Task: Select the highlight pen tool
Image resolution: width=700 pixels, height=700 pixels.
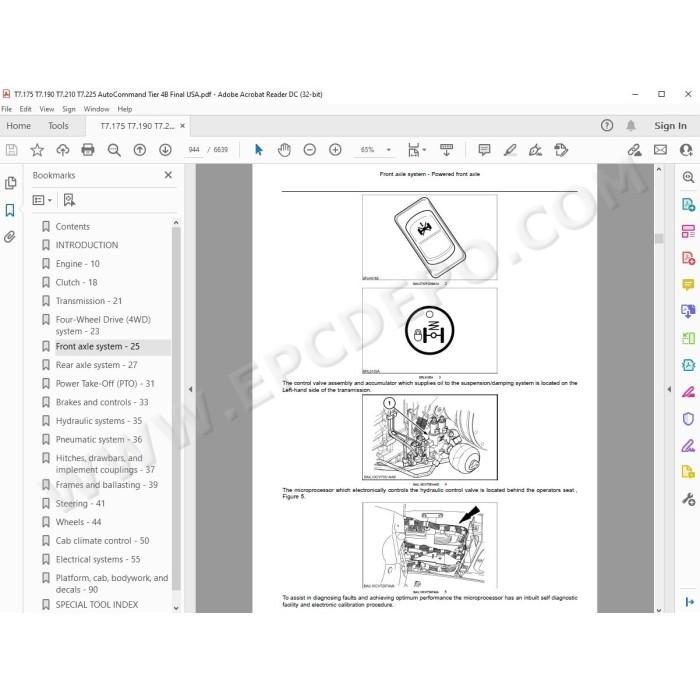Action: point(510,150)
